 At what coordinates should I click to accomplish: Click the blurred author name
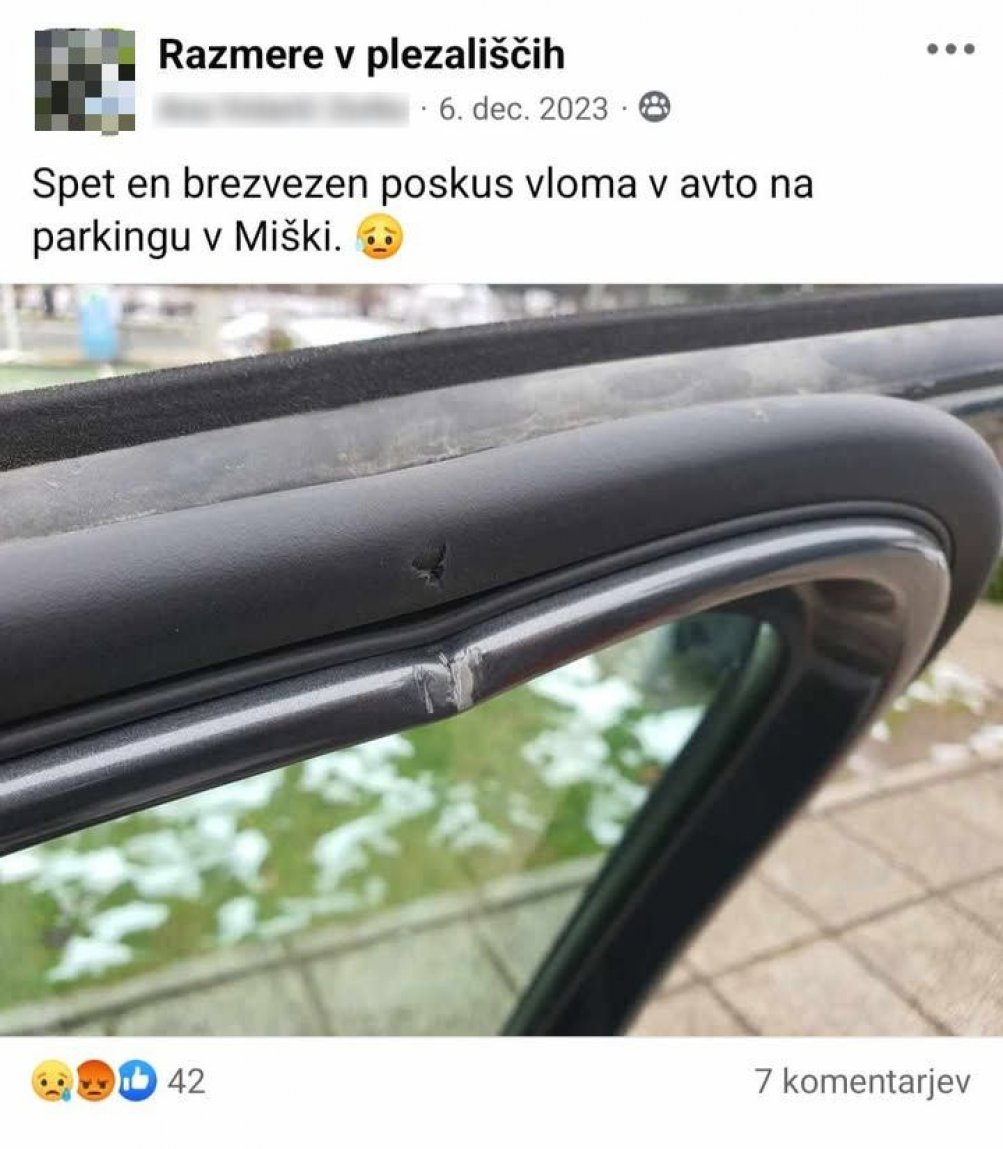point(282,109)
